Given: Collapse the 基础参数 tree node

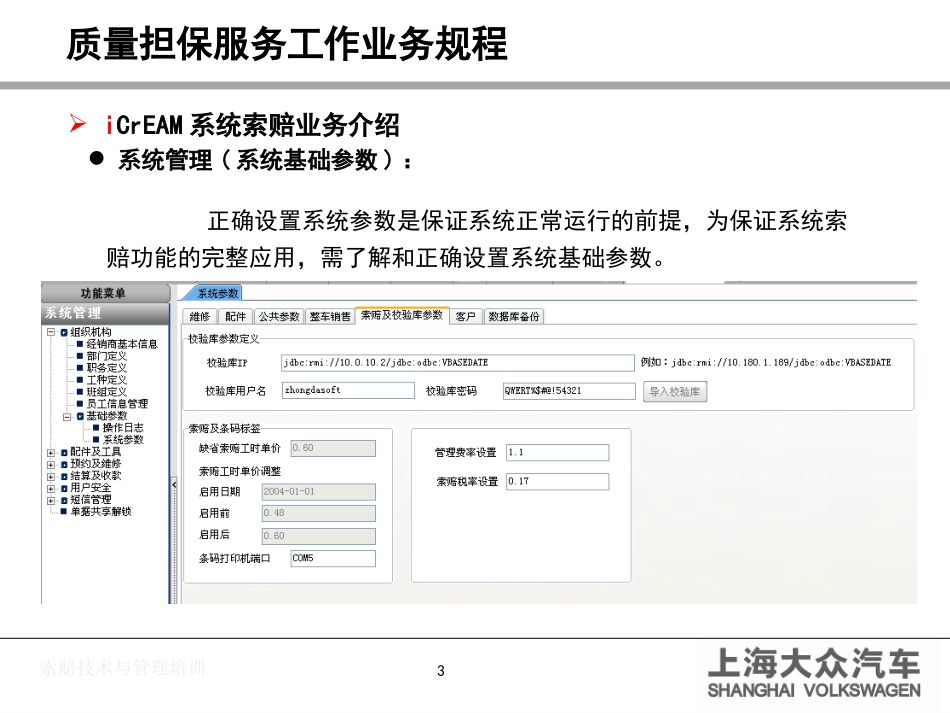Looking at the screenshot, I should point(67,416).
